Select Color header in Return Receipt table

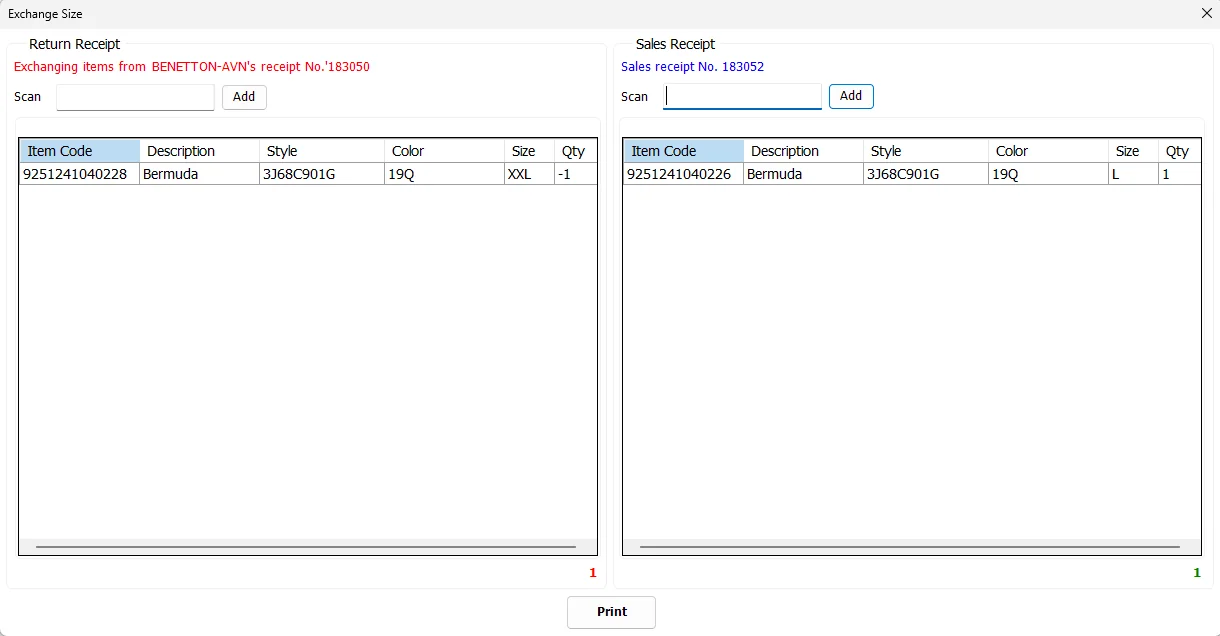[x=444, y=151]
